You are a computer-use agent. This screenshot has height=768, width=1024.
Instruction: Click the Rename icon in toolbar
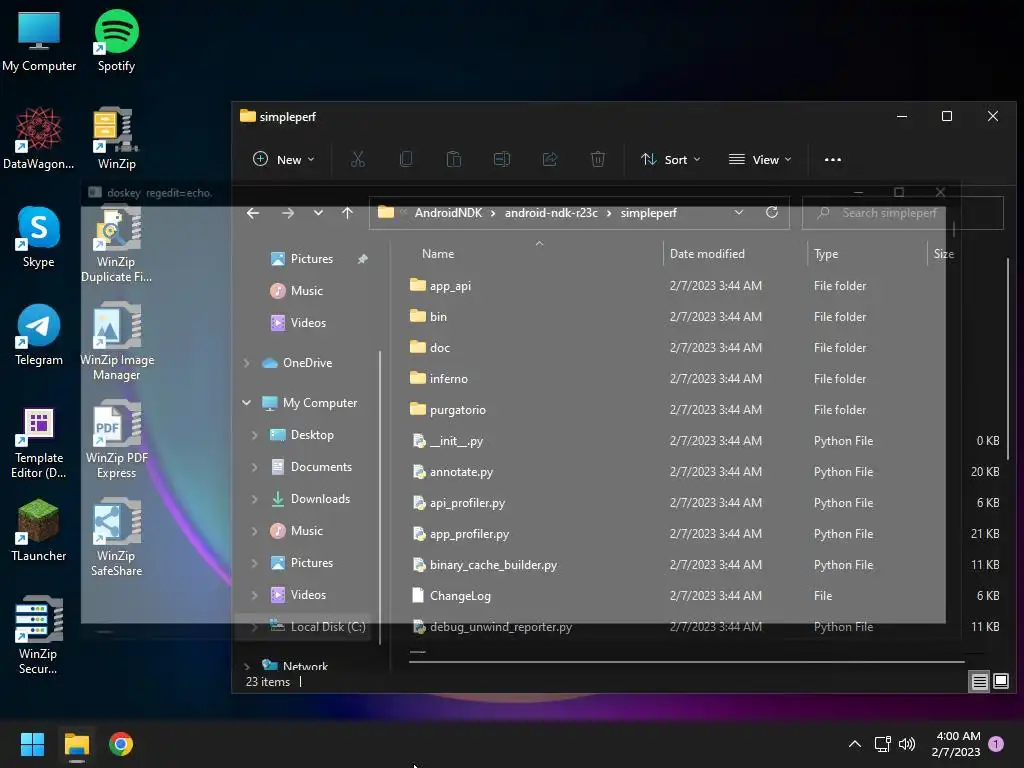click(502, 159)
